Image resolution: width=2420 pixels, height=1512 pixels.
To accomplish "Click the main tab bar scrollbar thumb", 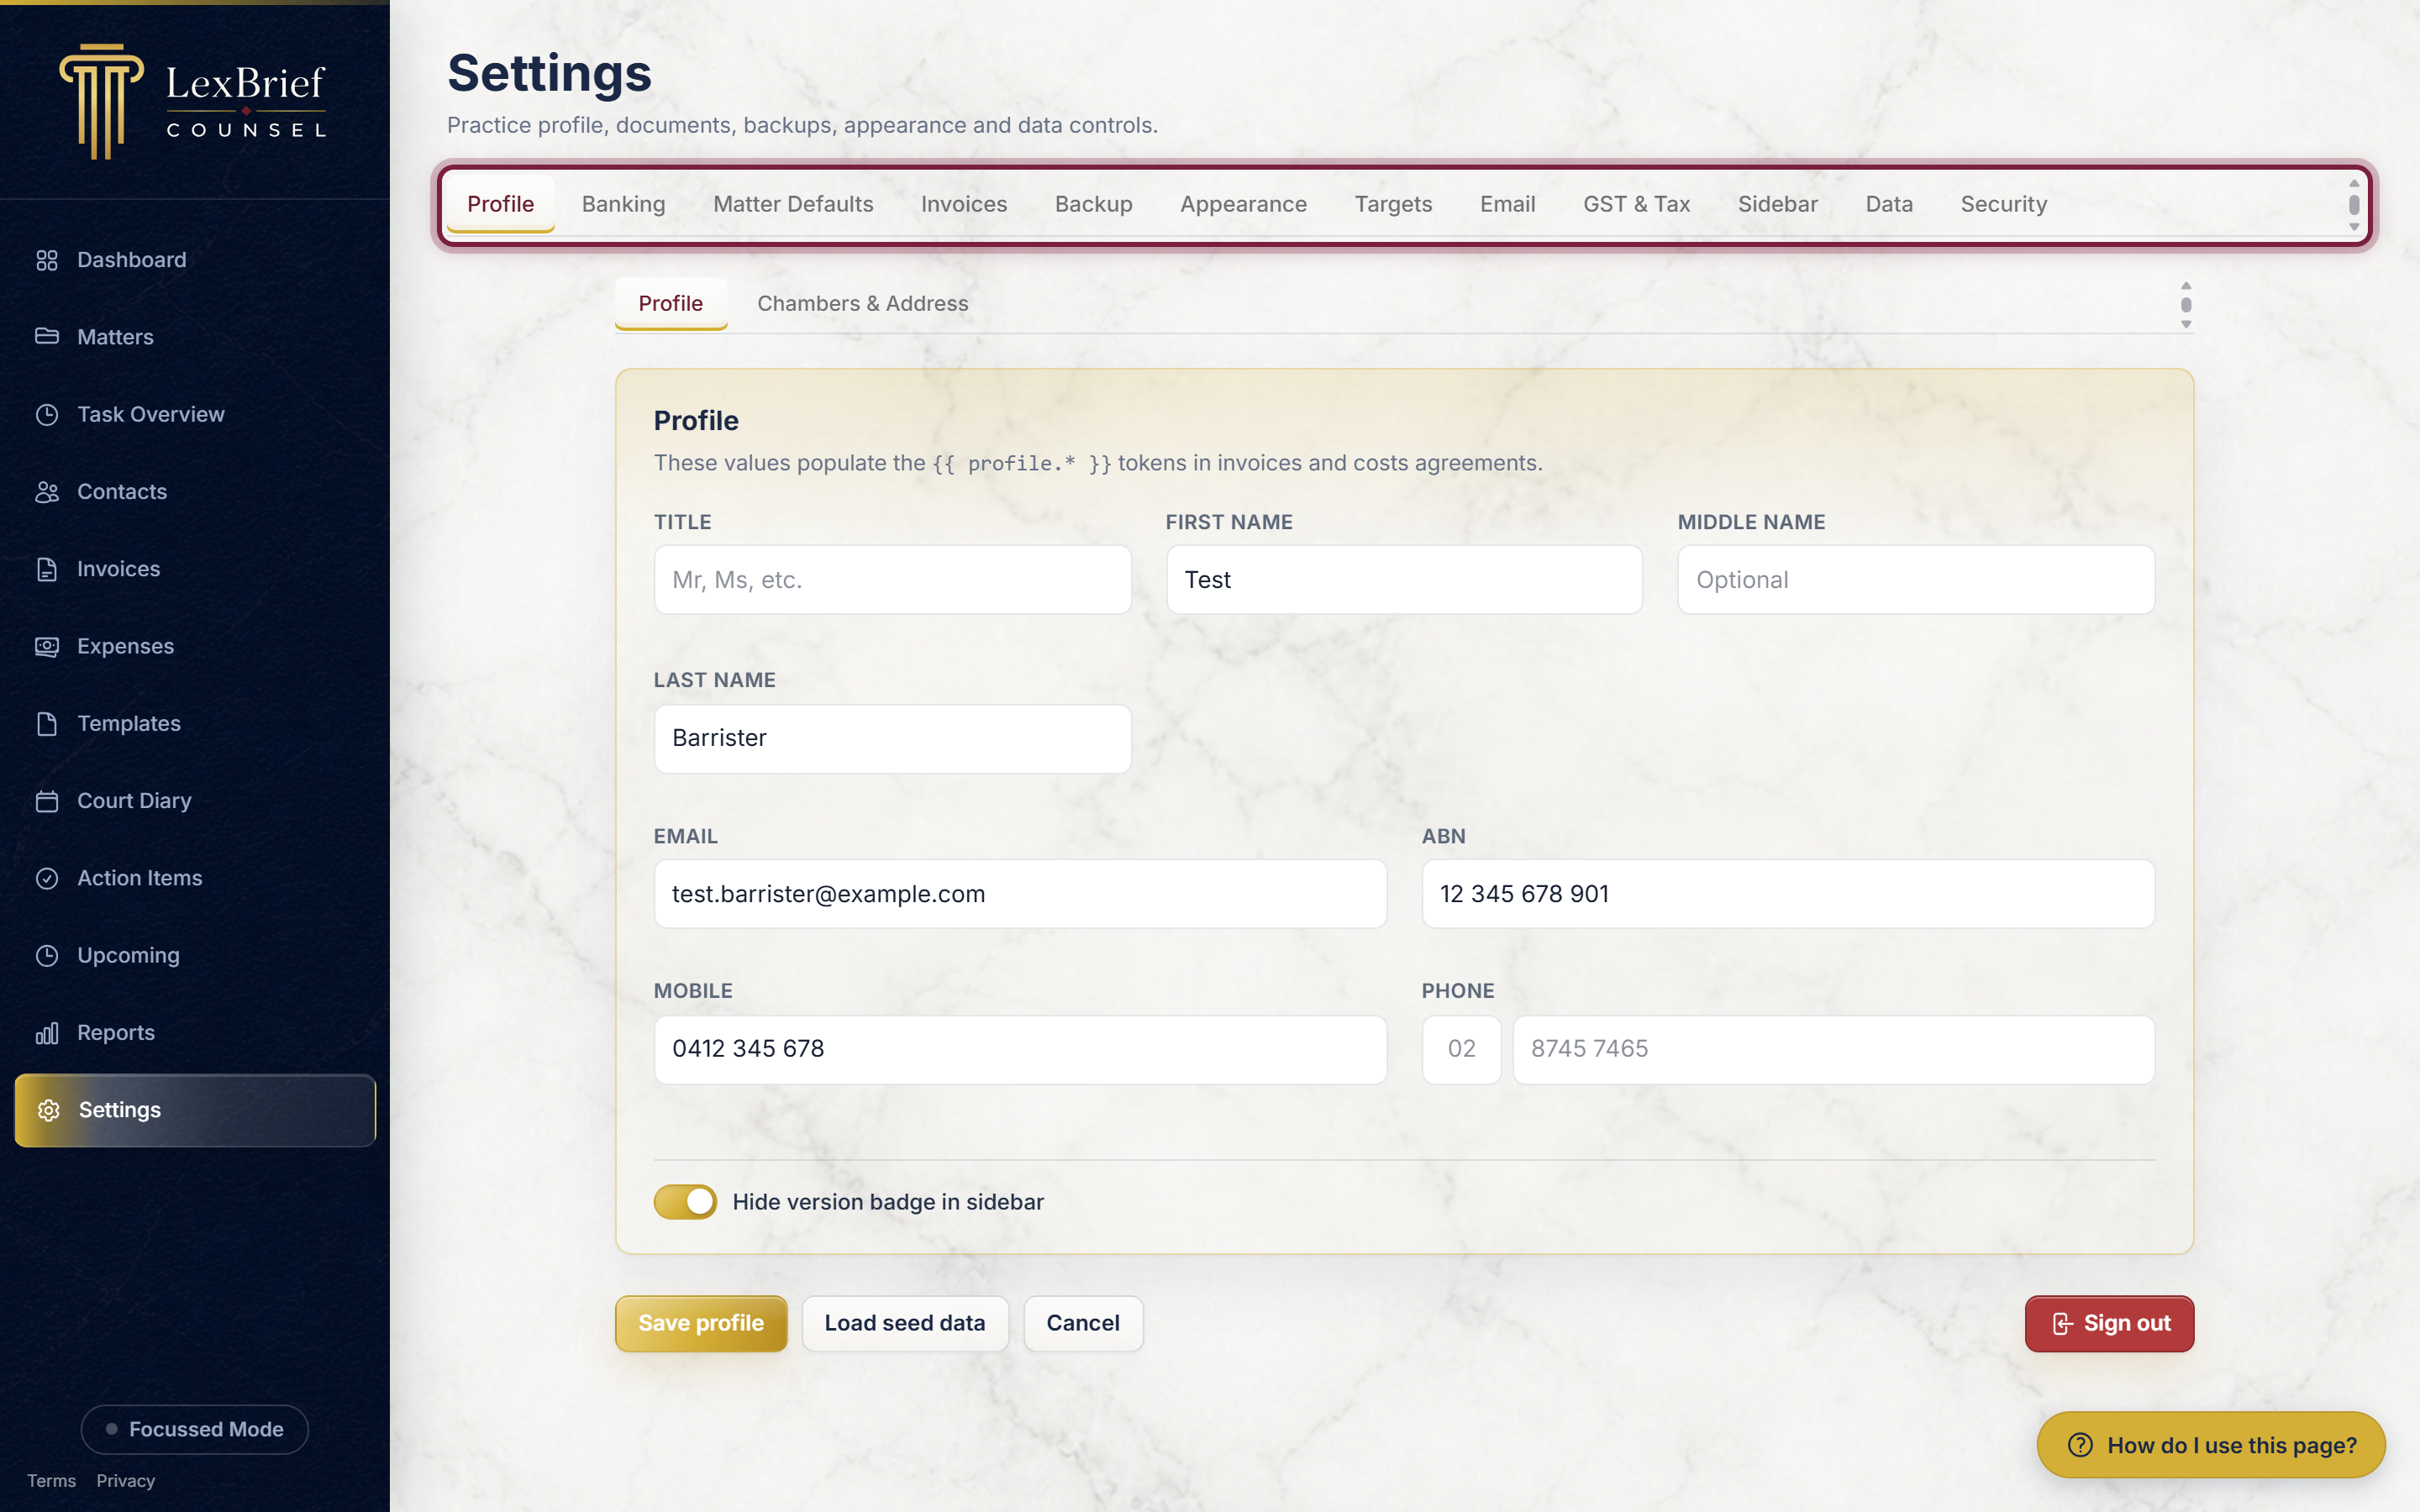I will click(2354, 204).
